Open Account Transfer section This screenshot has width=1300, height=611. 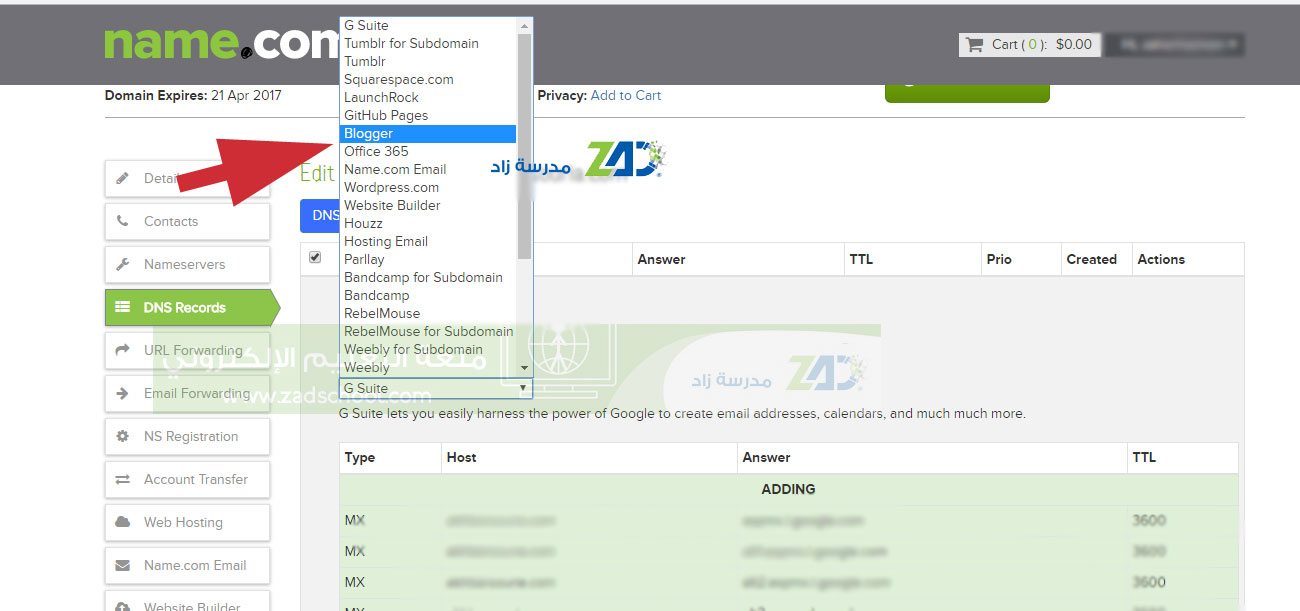pos(187,479)
